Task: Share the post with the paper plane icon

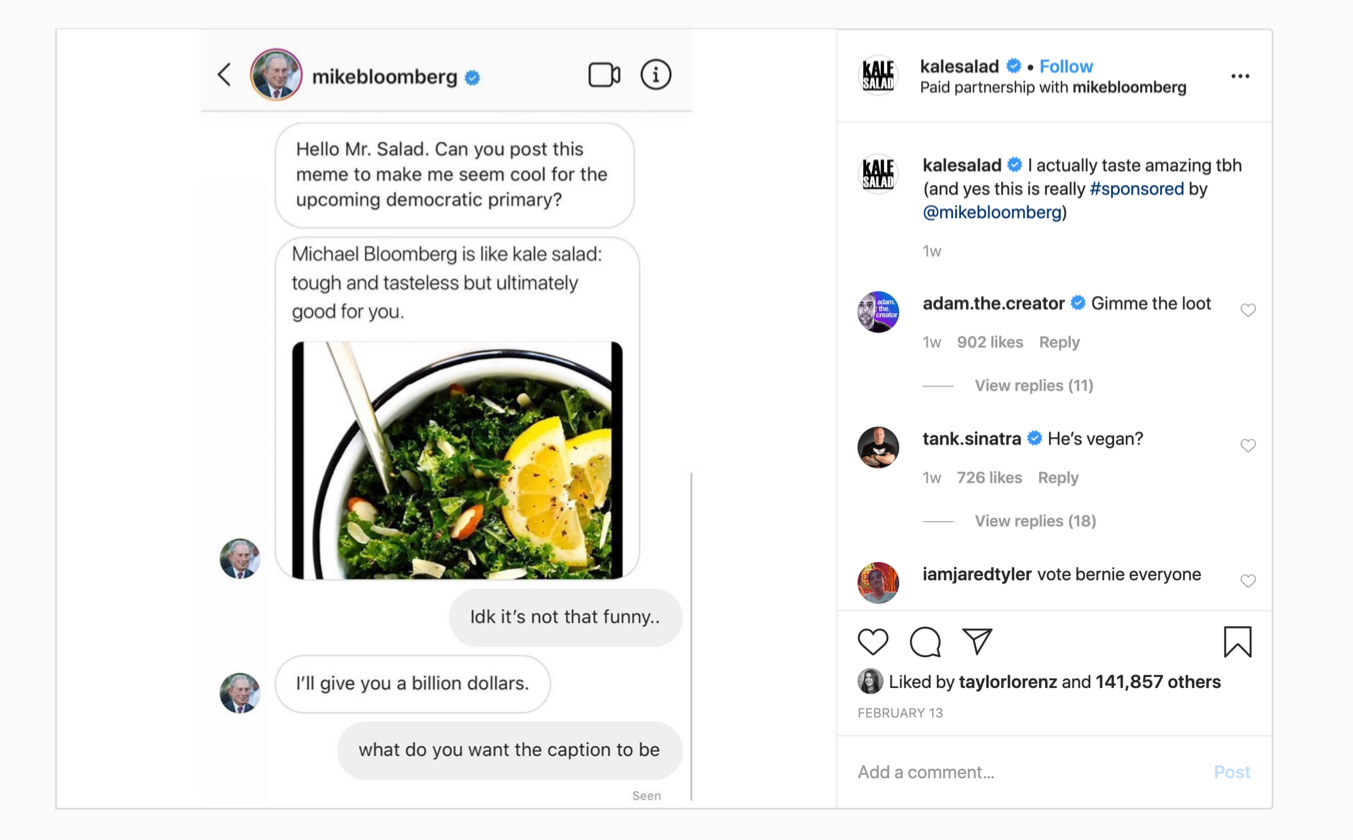Action: (976, 642)
